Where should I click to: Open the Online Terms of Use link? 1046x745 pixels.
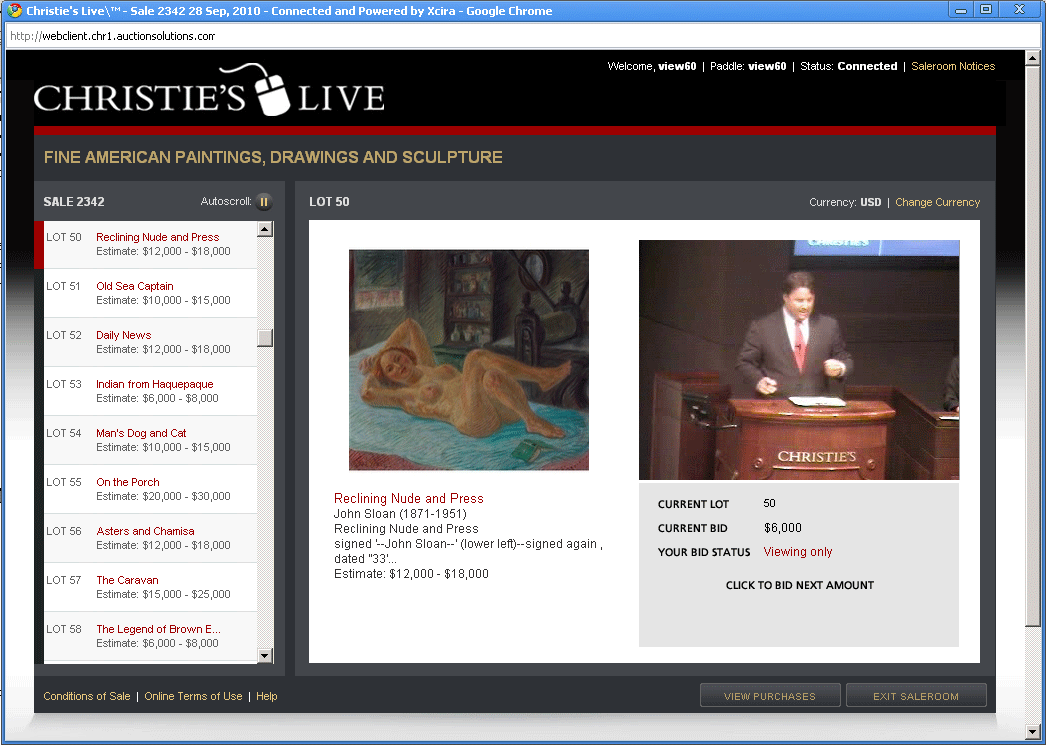click(x=193, y=696)
